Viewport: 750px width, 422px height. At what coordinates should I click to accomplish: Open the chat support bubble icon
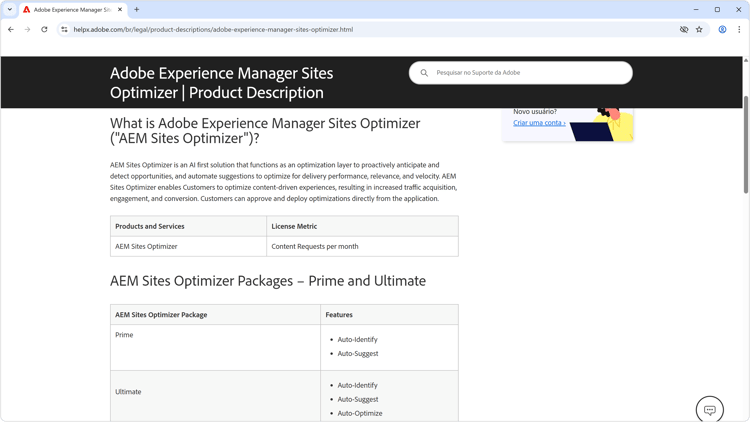pos(710,410)
